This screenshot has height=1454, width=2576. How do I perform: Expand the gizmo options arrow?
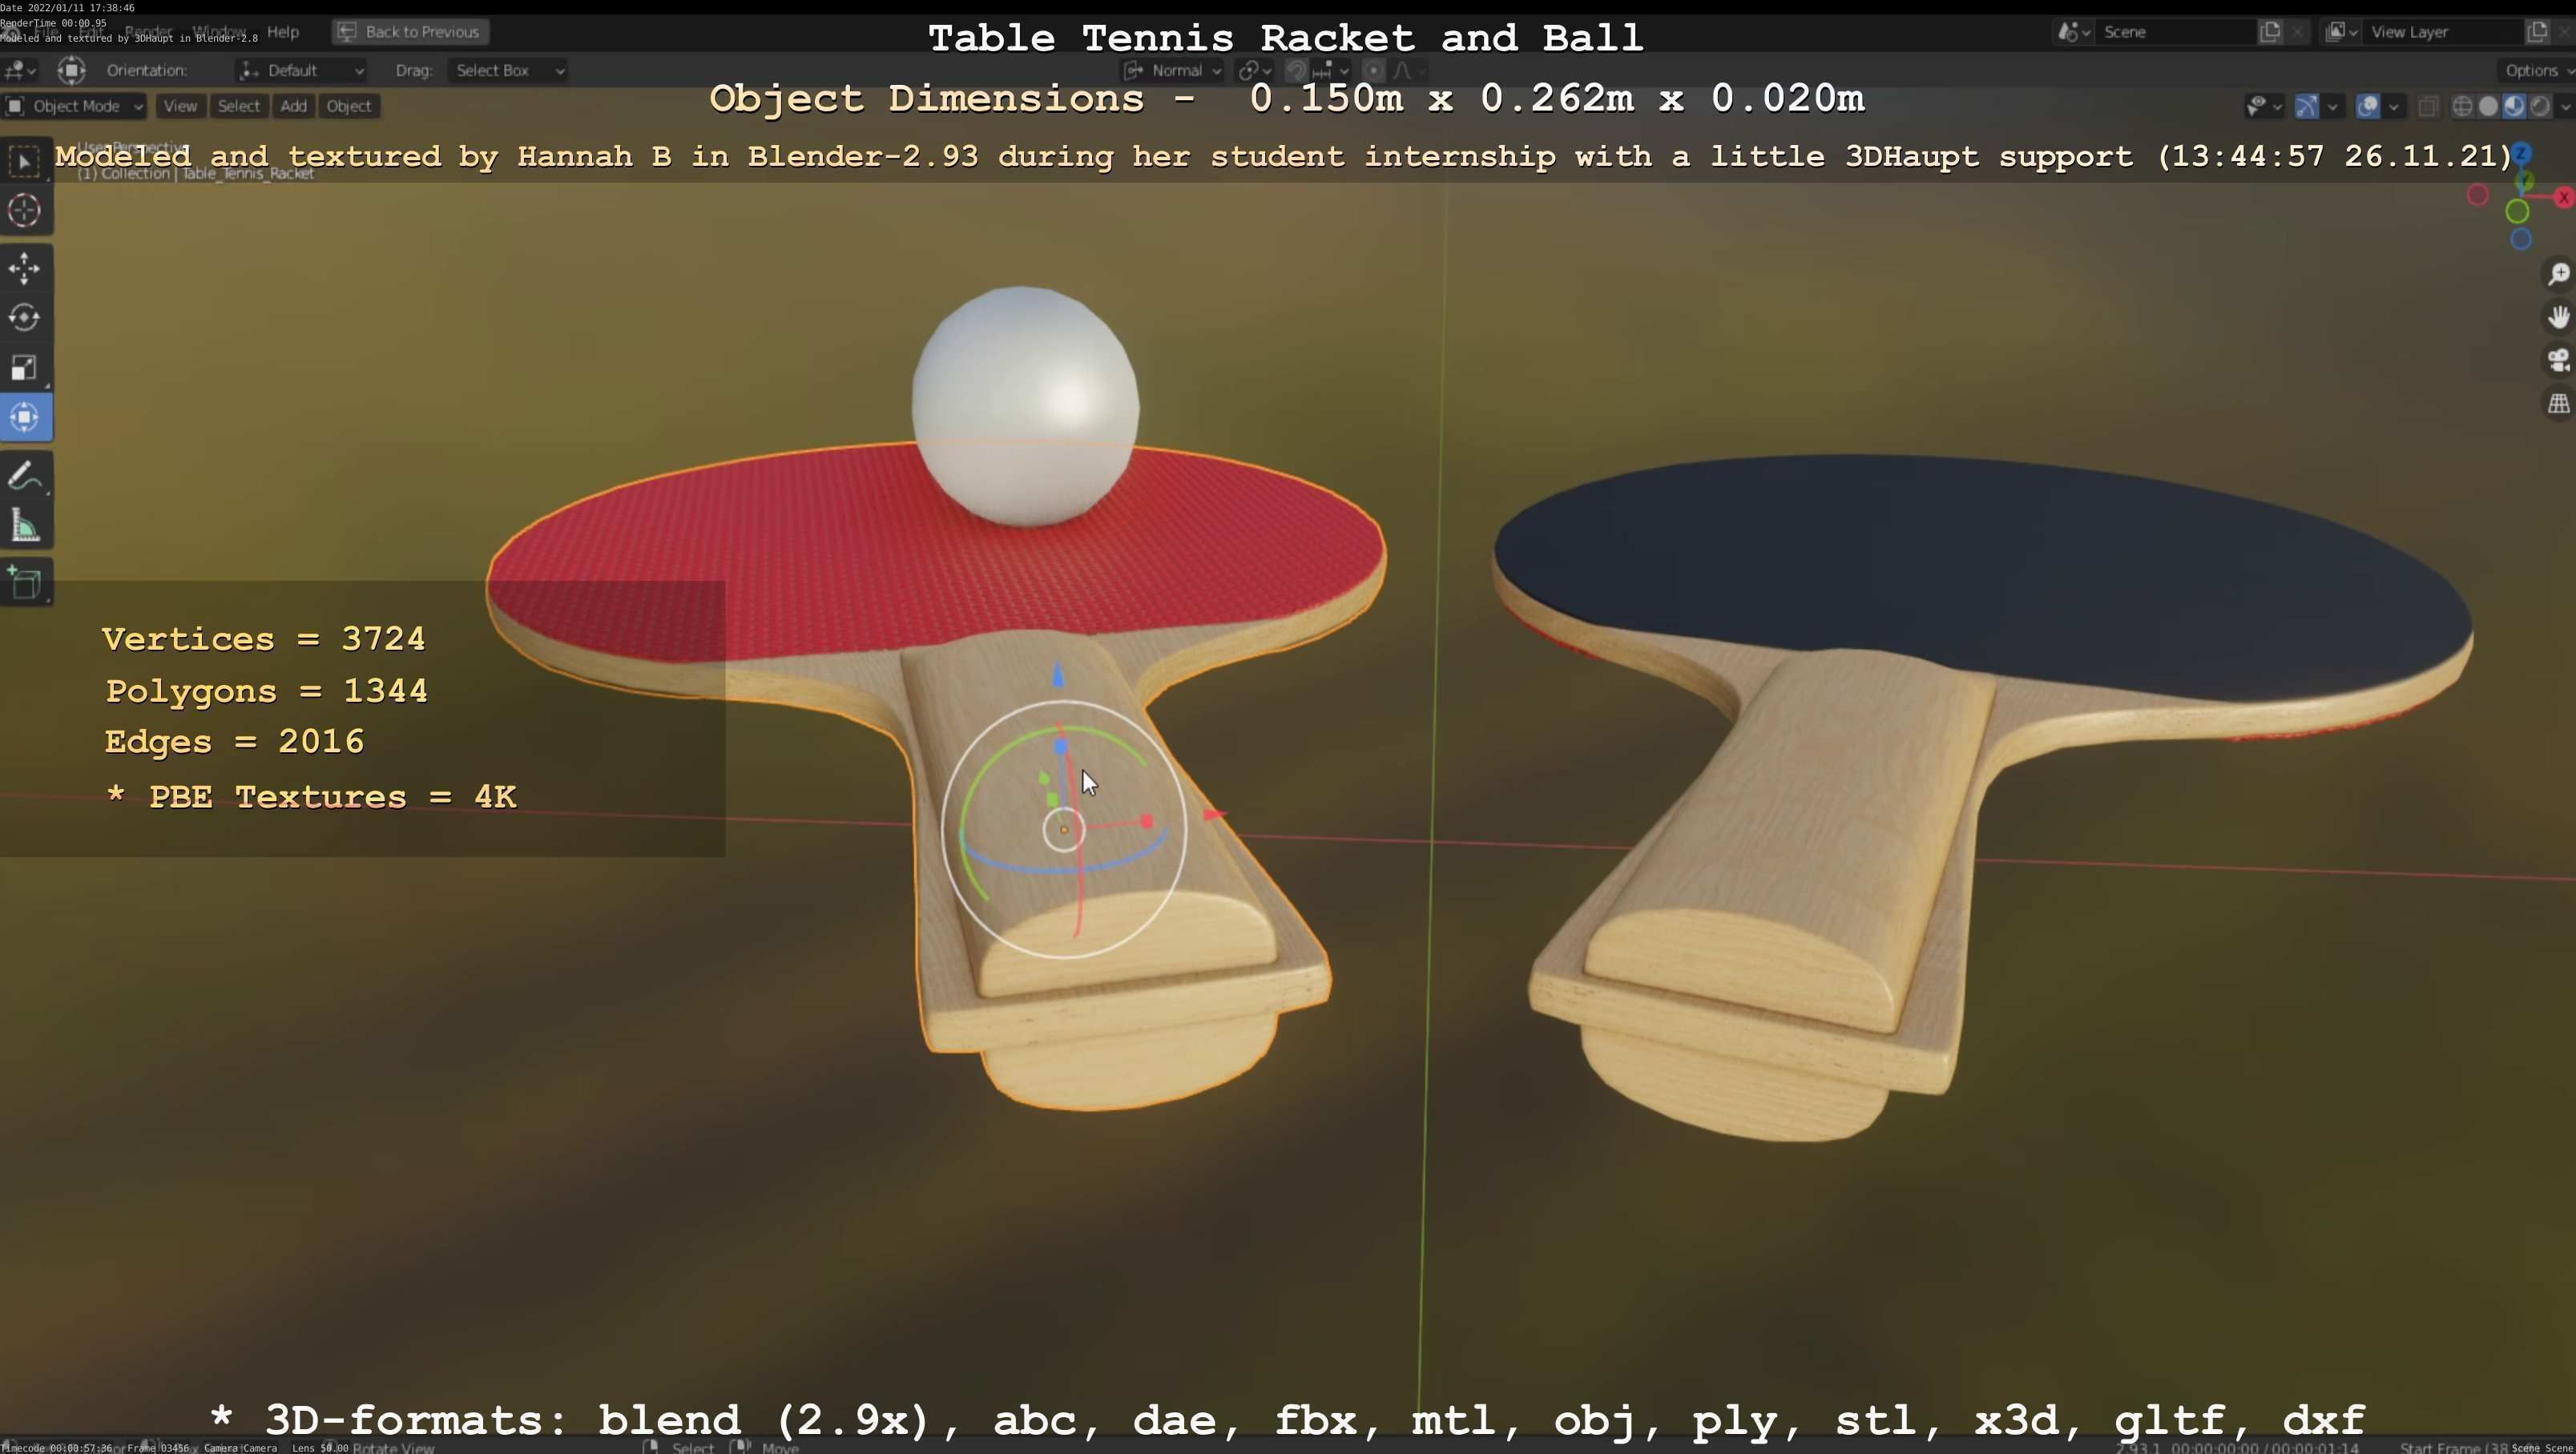coord(2332,106)
